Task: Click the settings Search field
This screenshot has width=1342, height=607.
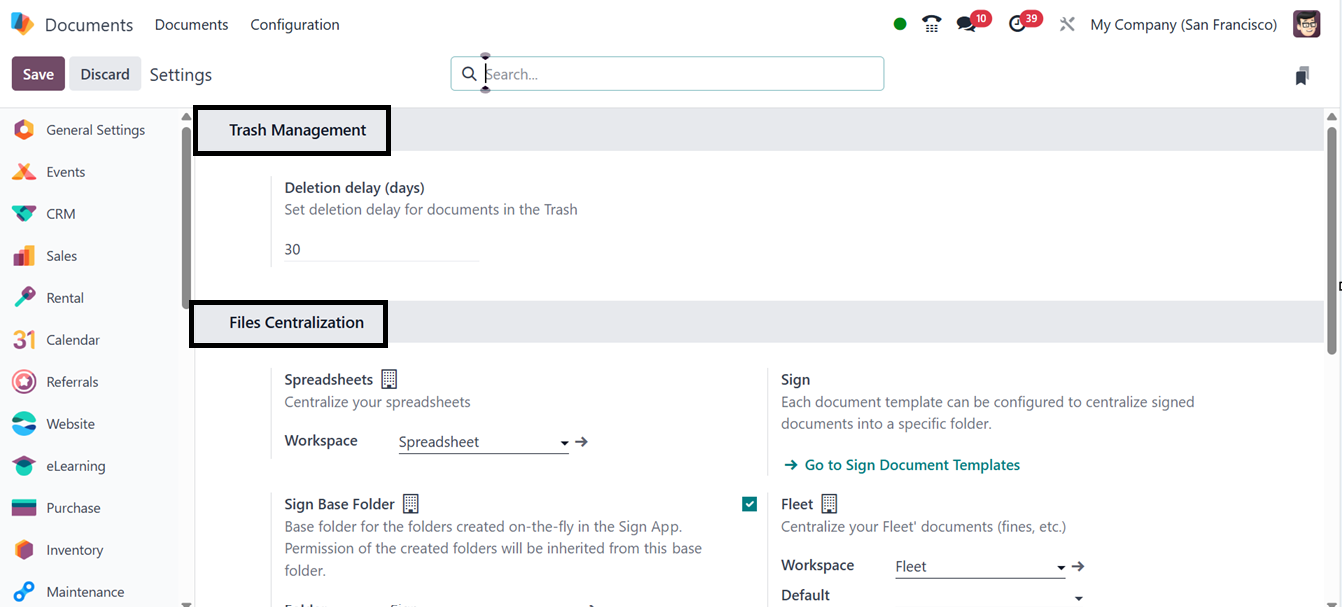Action: point(680,74)
